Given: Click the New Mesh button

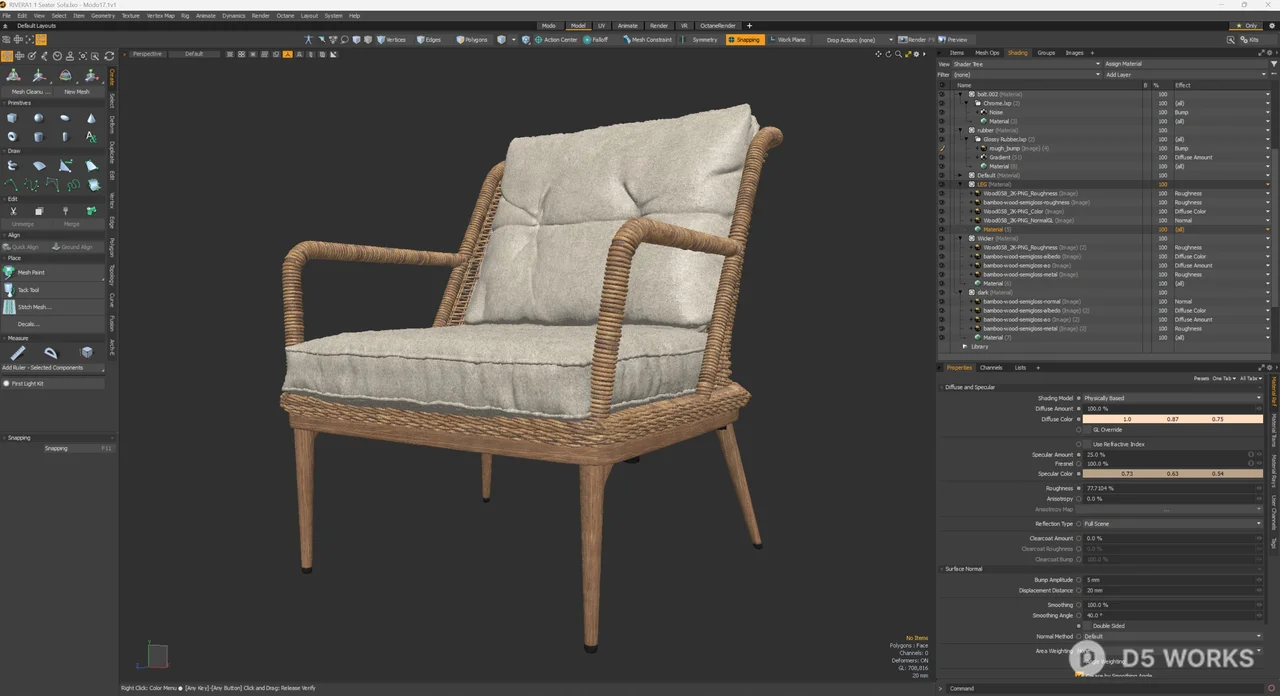Looking at the screenshot, I should (77, 91).
